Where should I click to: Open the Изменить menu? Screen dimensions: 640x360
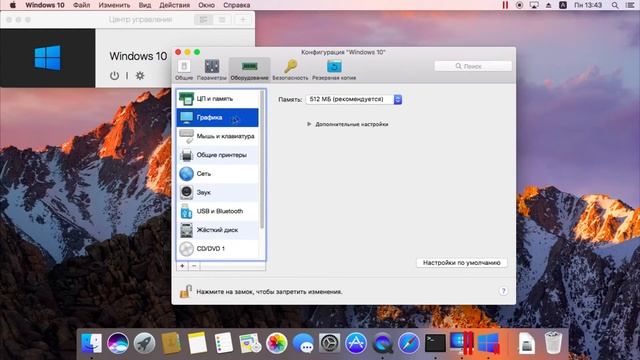[114, 5]
